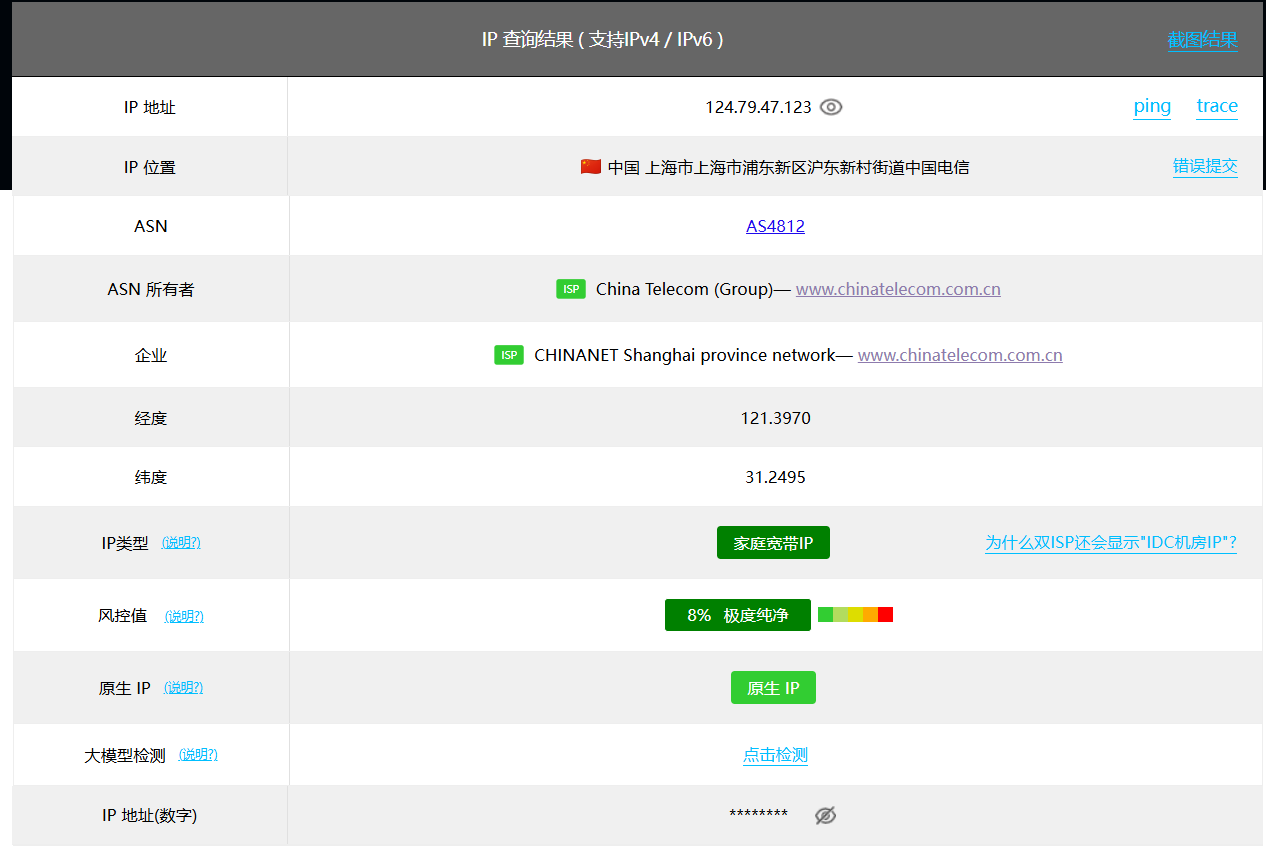Viewport: 1266px width, 853px height.
Task: Click the China Telecom (Group) text
Action: pyautogui.click(x=685, y=289)
